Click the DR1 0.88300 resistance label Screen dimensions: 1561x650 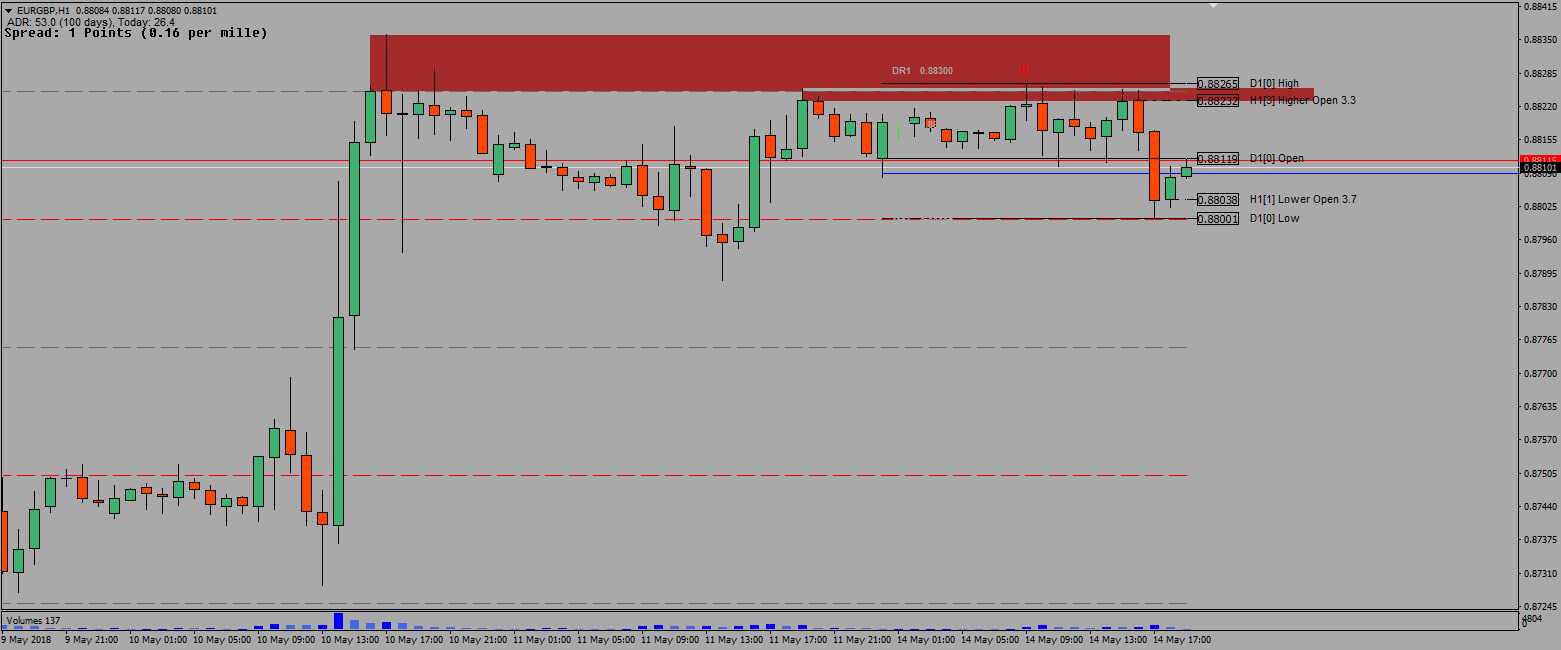click(922, 71)
